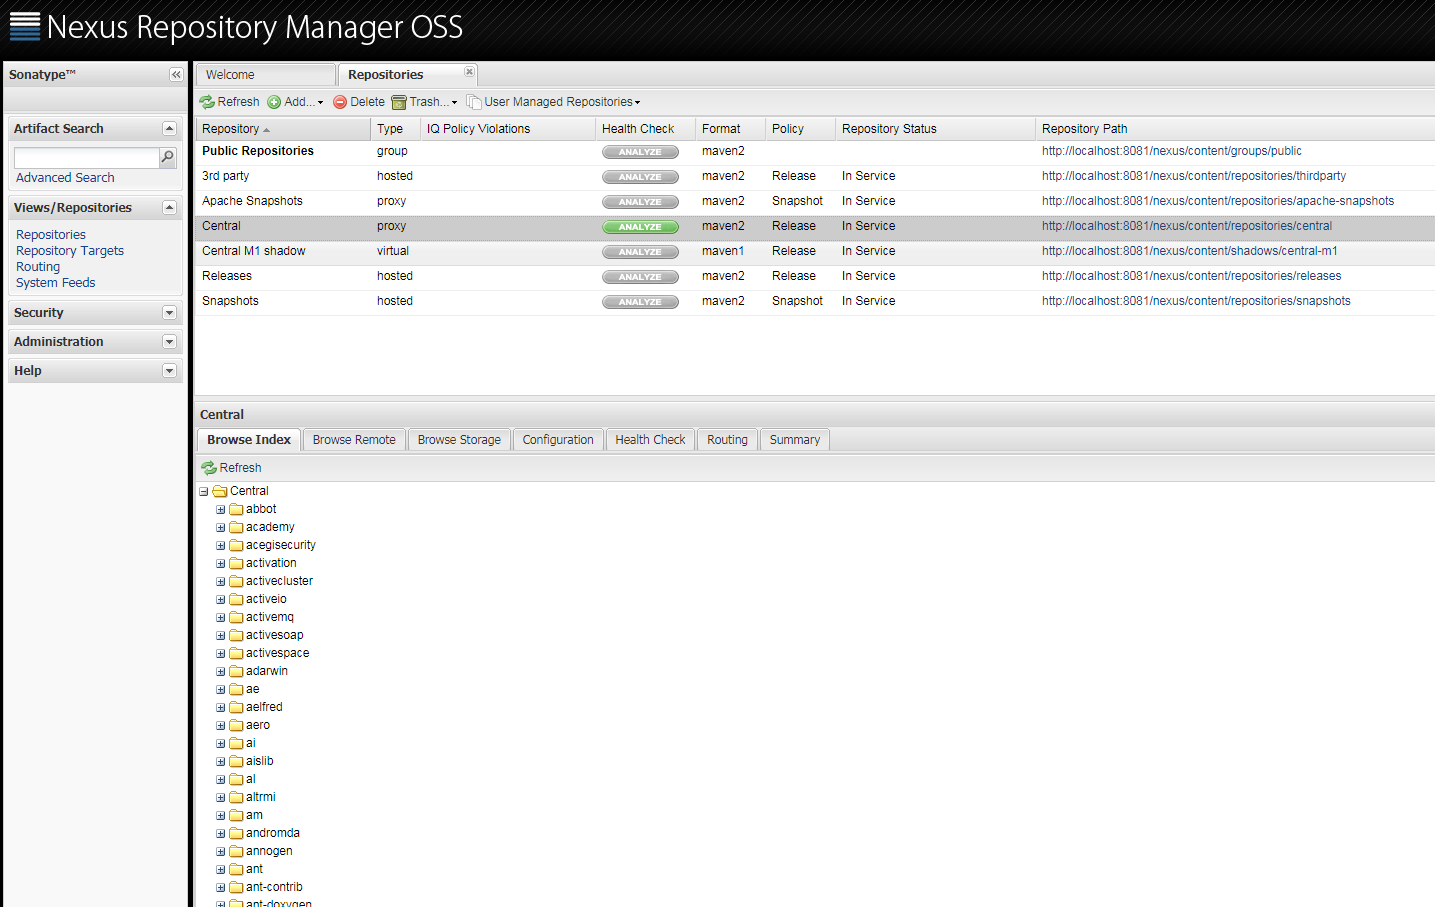Open the Configuration tab
The image size is (1435, 907).
click(558, 440)
